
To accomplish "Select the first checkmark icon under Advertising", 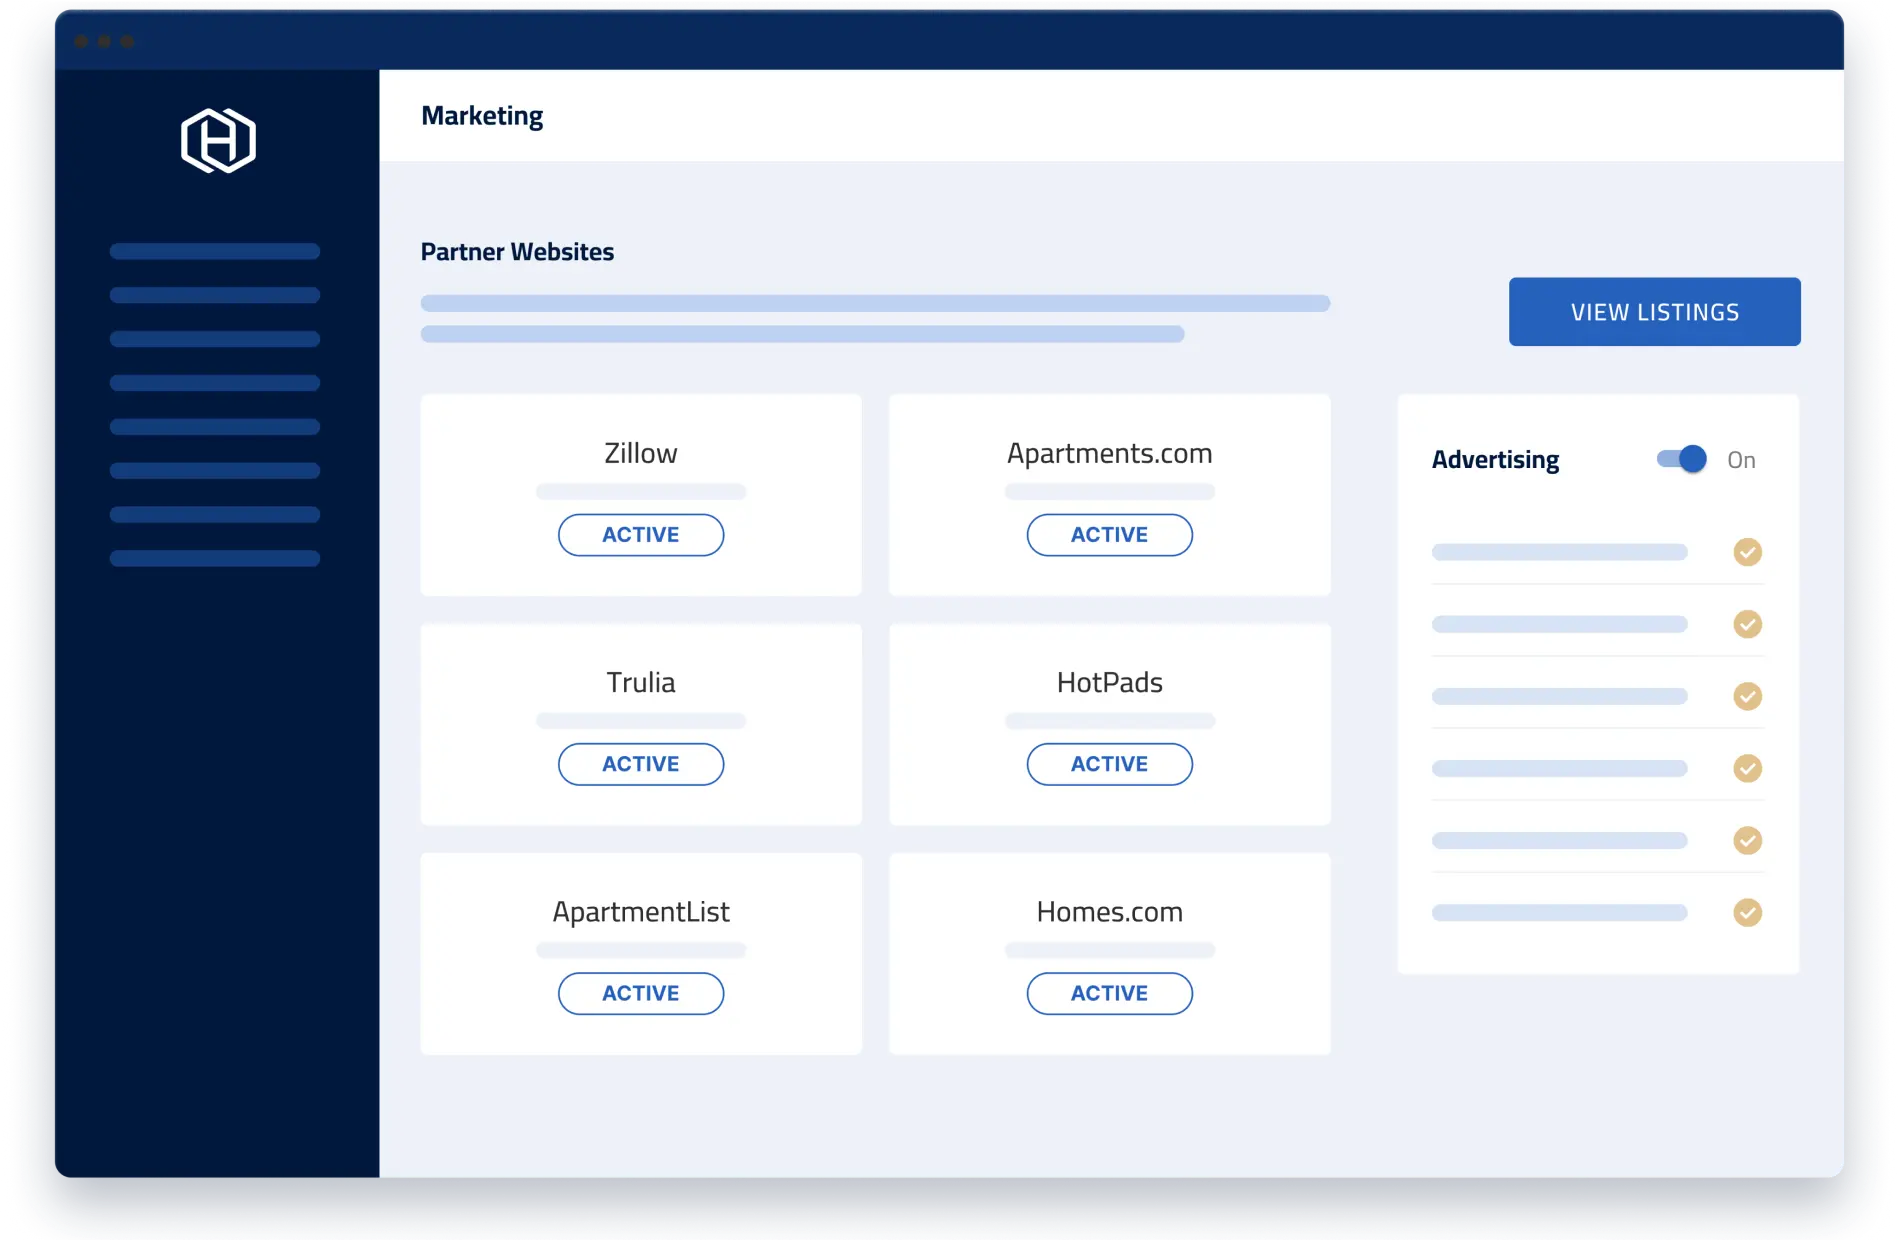I will coord(1748,552).
